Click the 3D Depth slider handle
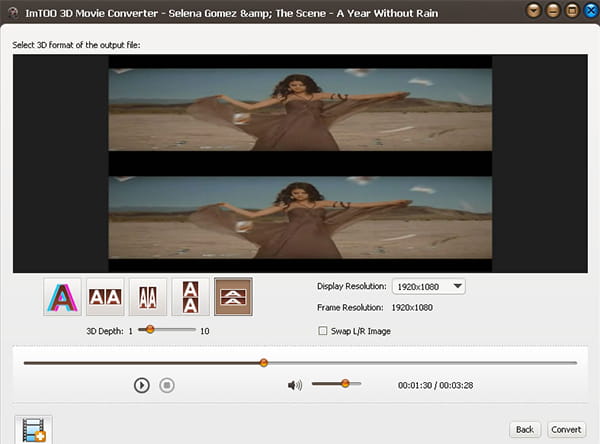 click(150, 329)
